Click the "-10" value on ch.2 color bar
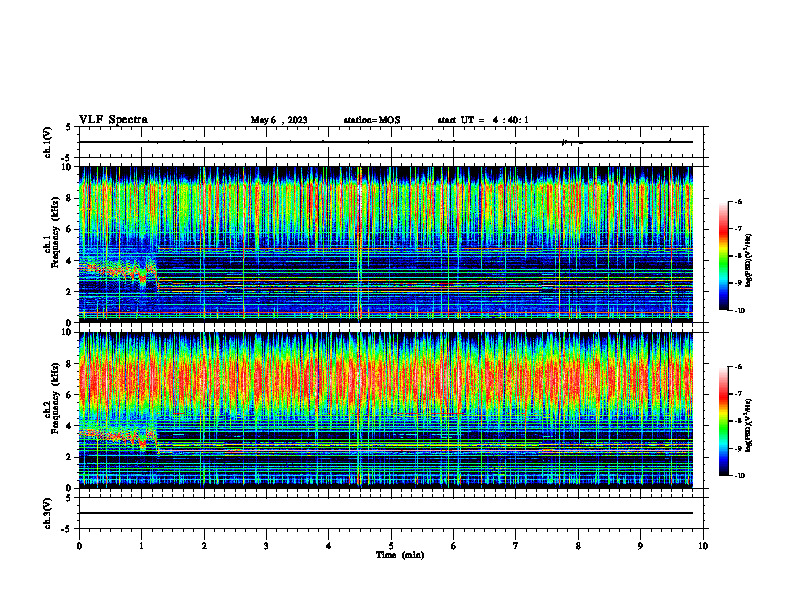 (739, 475)
